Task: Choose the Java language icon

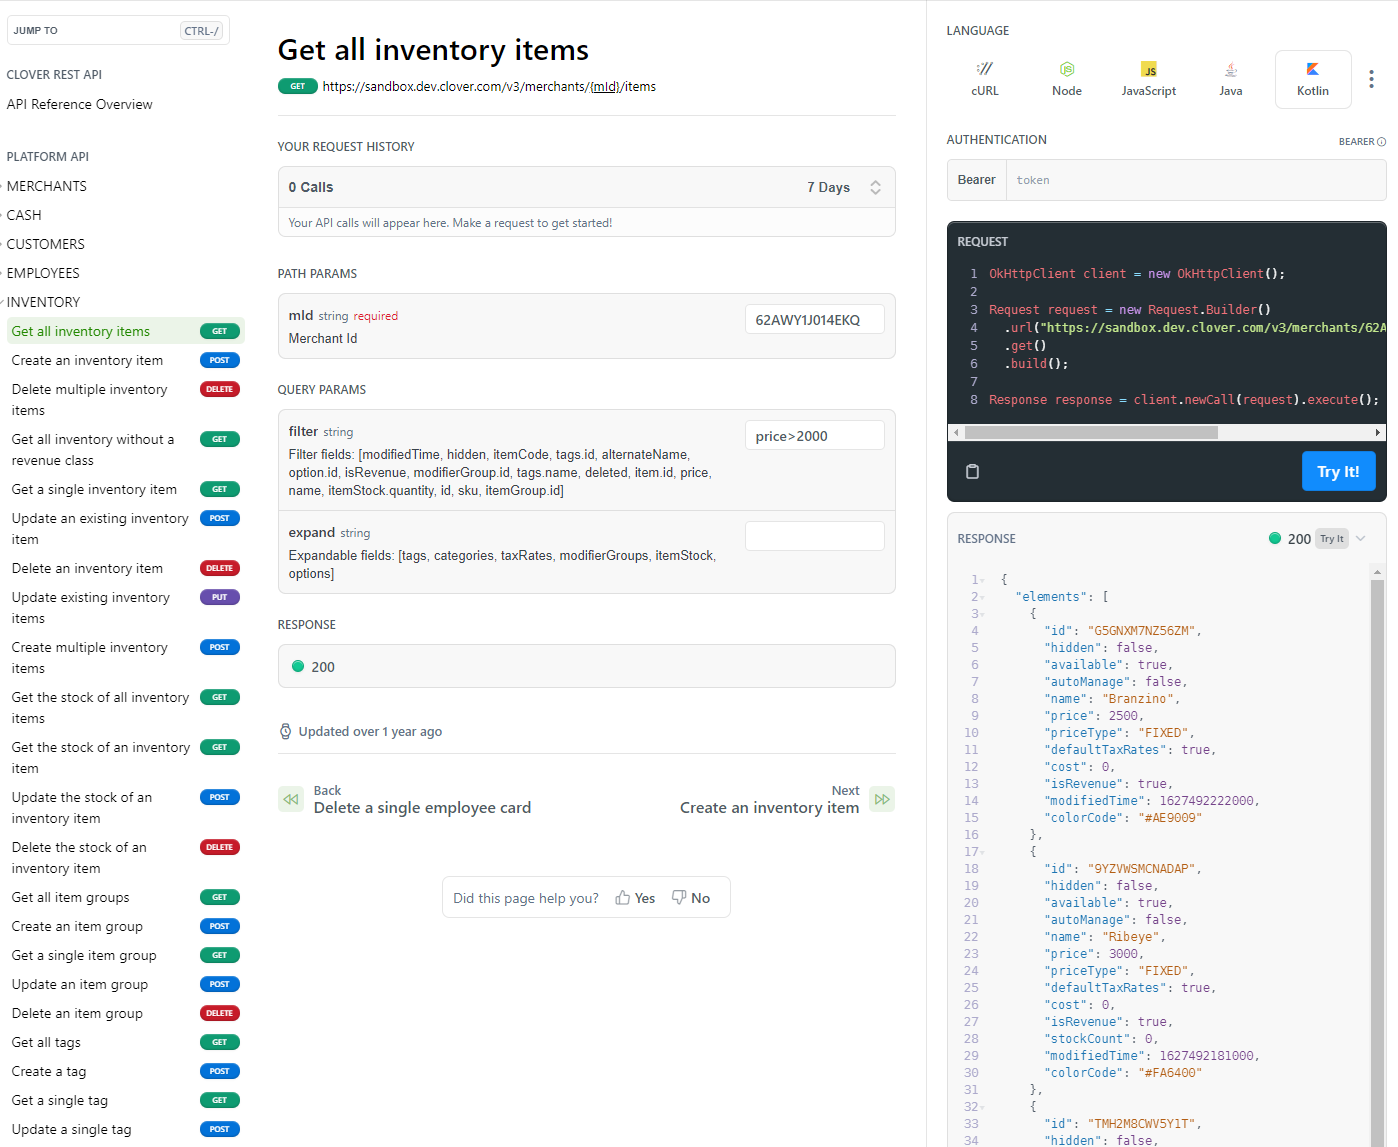Action: (x=1231, y=69)
